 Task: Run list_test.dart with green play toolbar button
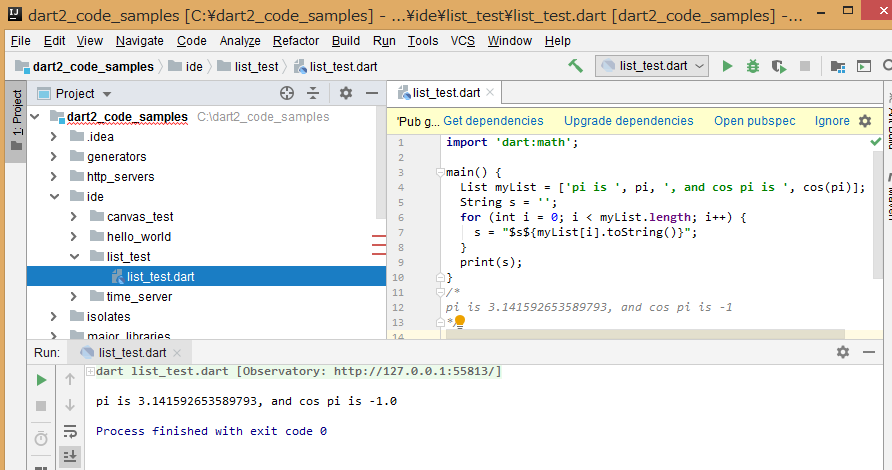(x=727, y=66)
